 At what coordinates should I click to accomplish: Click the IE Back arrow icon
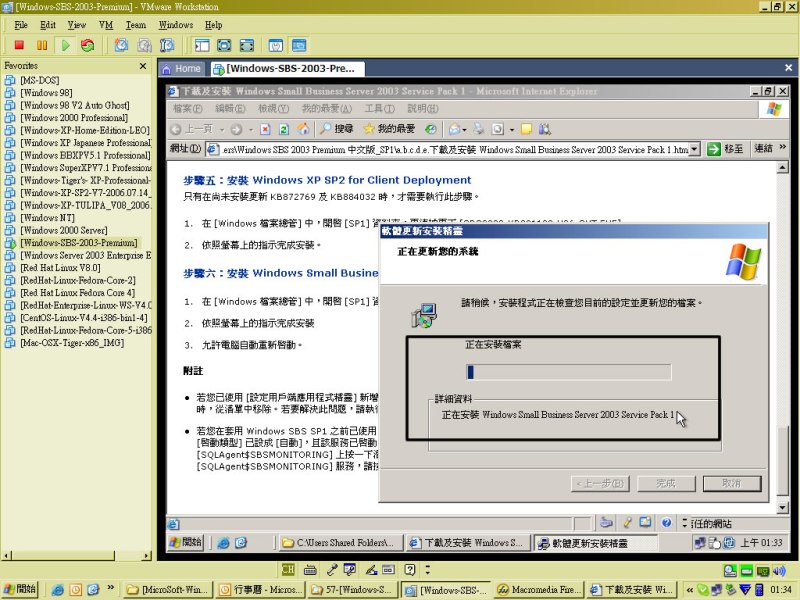176,129
